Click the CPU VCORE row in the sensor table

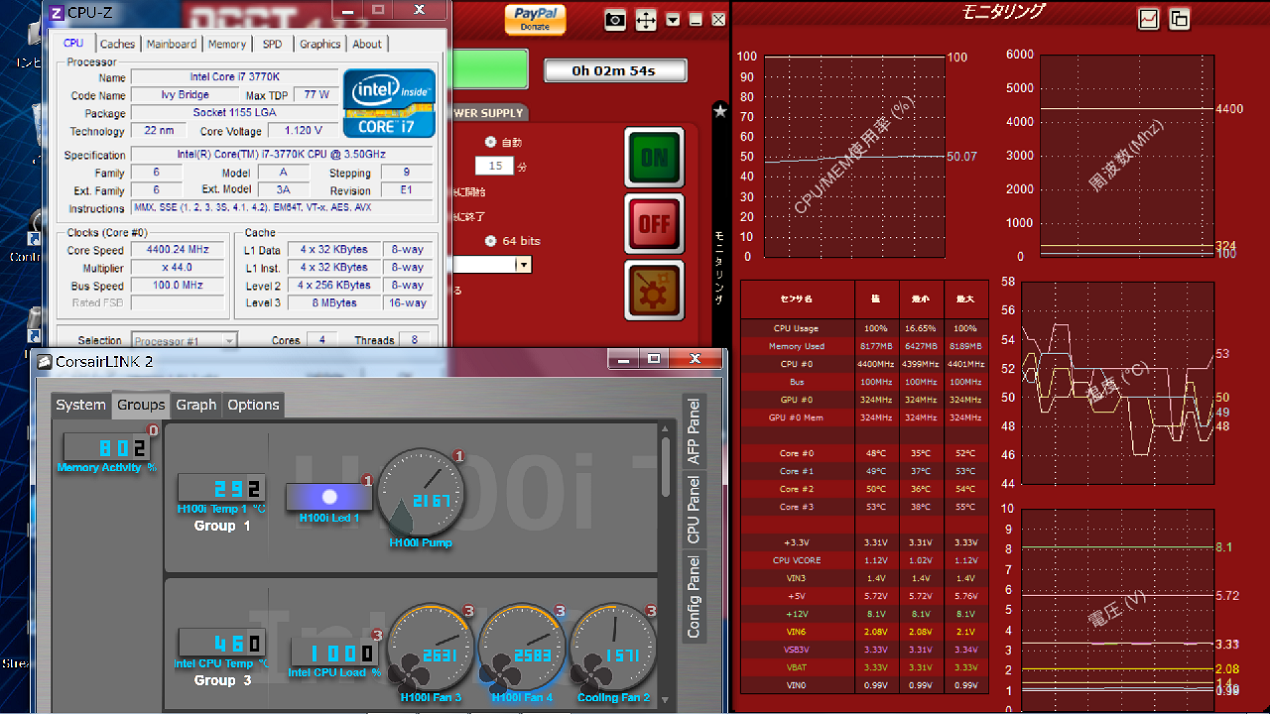click(x=864, y=560)
